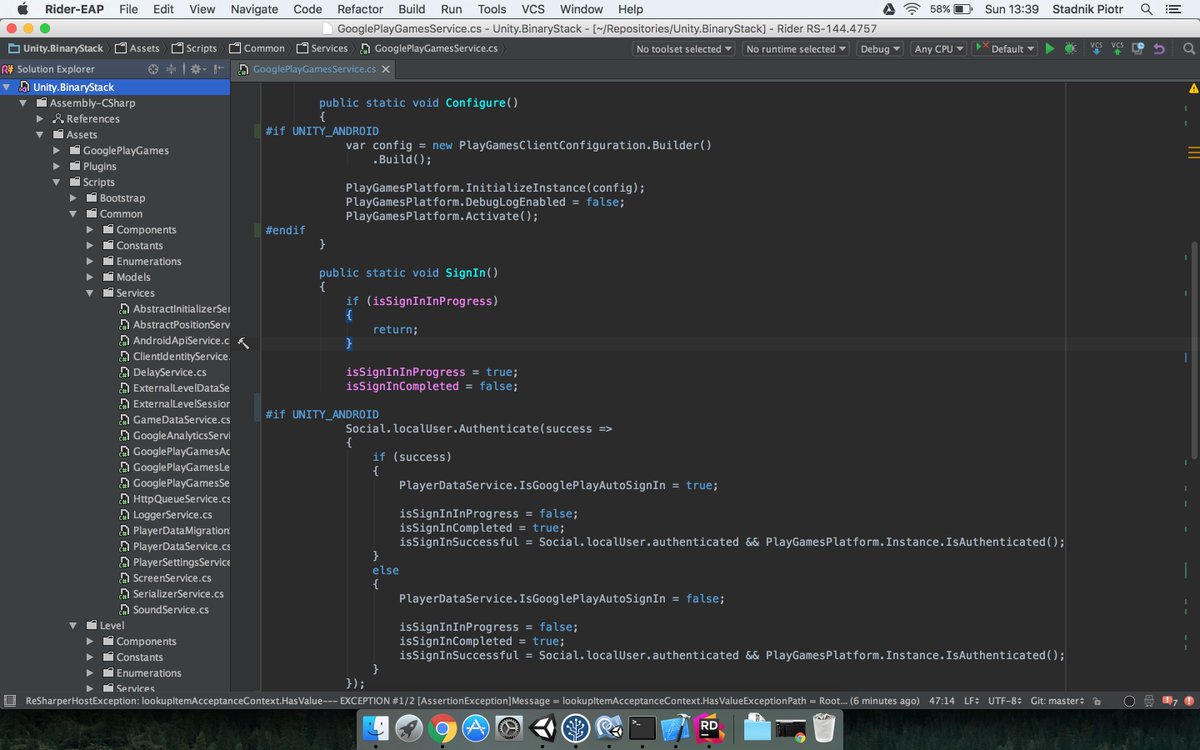Image resolution: width=1200 pixels, height=750 pixels.
Task: Collapse all nodes in Solution Explorer
Action: tap(169, 69)
